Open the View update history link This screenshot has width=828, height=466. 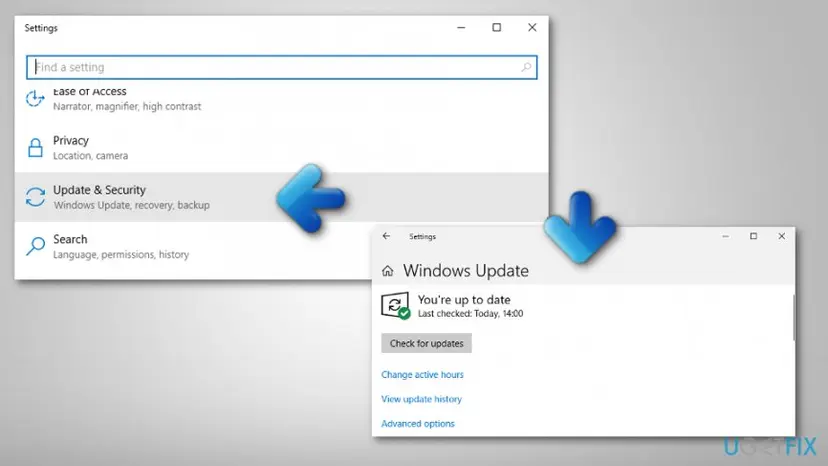pos(421,399)
